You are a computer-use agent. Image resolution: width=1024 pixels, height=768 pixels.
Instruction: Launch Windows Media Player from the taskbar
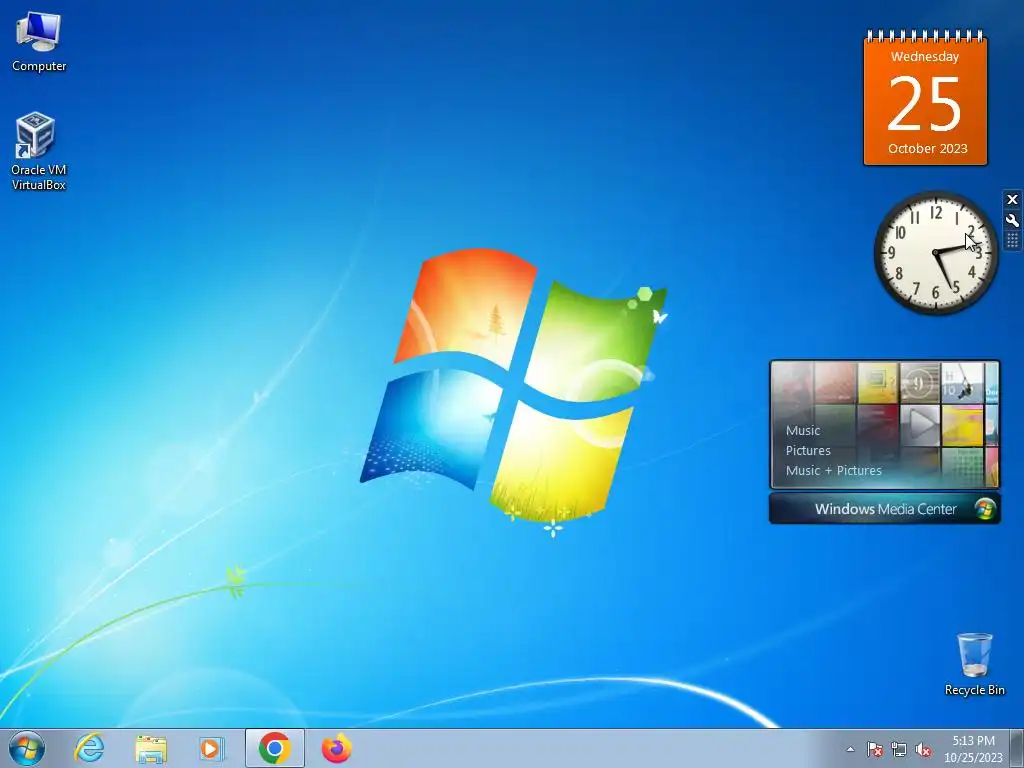(211, 748)
